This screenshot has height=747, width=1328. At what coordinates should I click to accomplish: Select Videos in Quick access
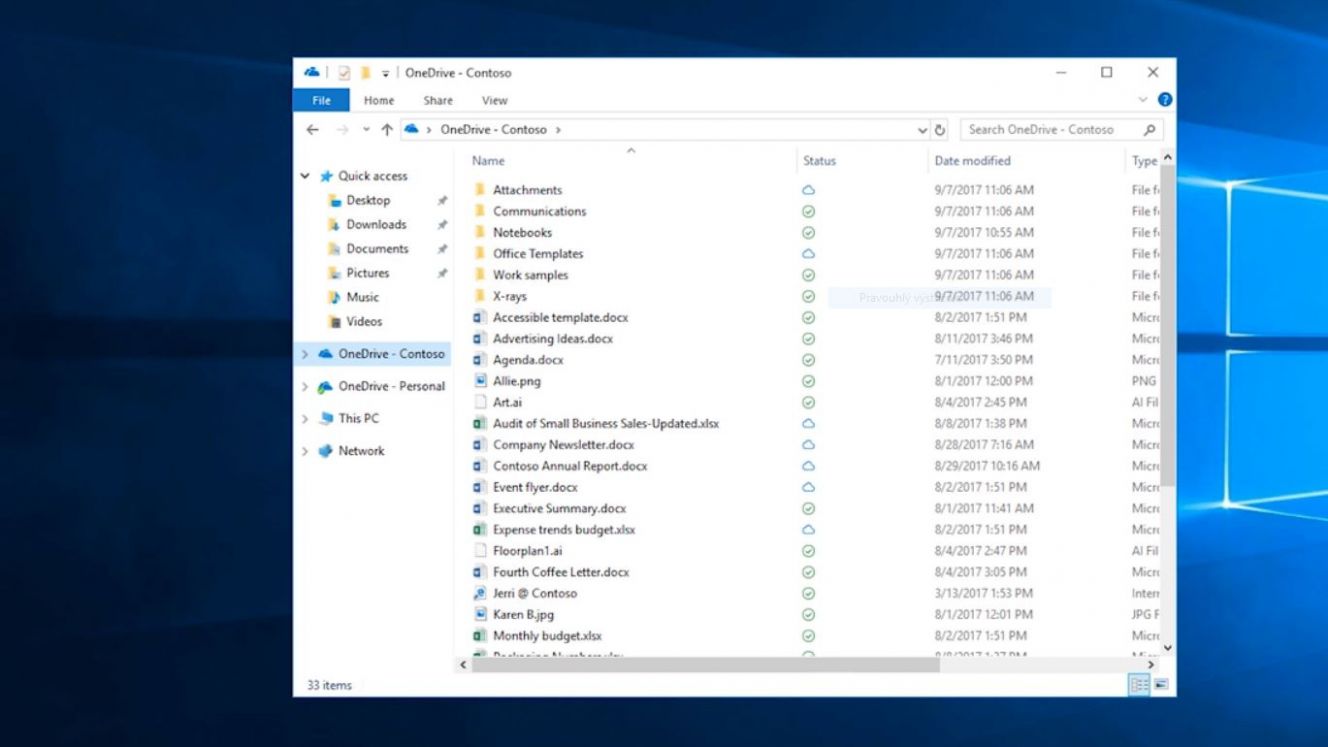tap(364, 321)
